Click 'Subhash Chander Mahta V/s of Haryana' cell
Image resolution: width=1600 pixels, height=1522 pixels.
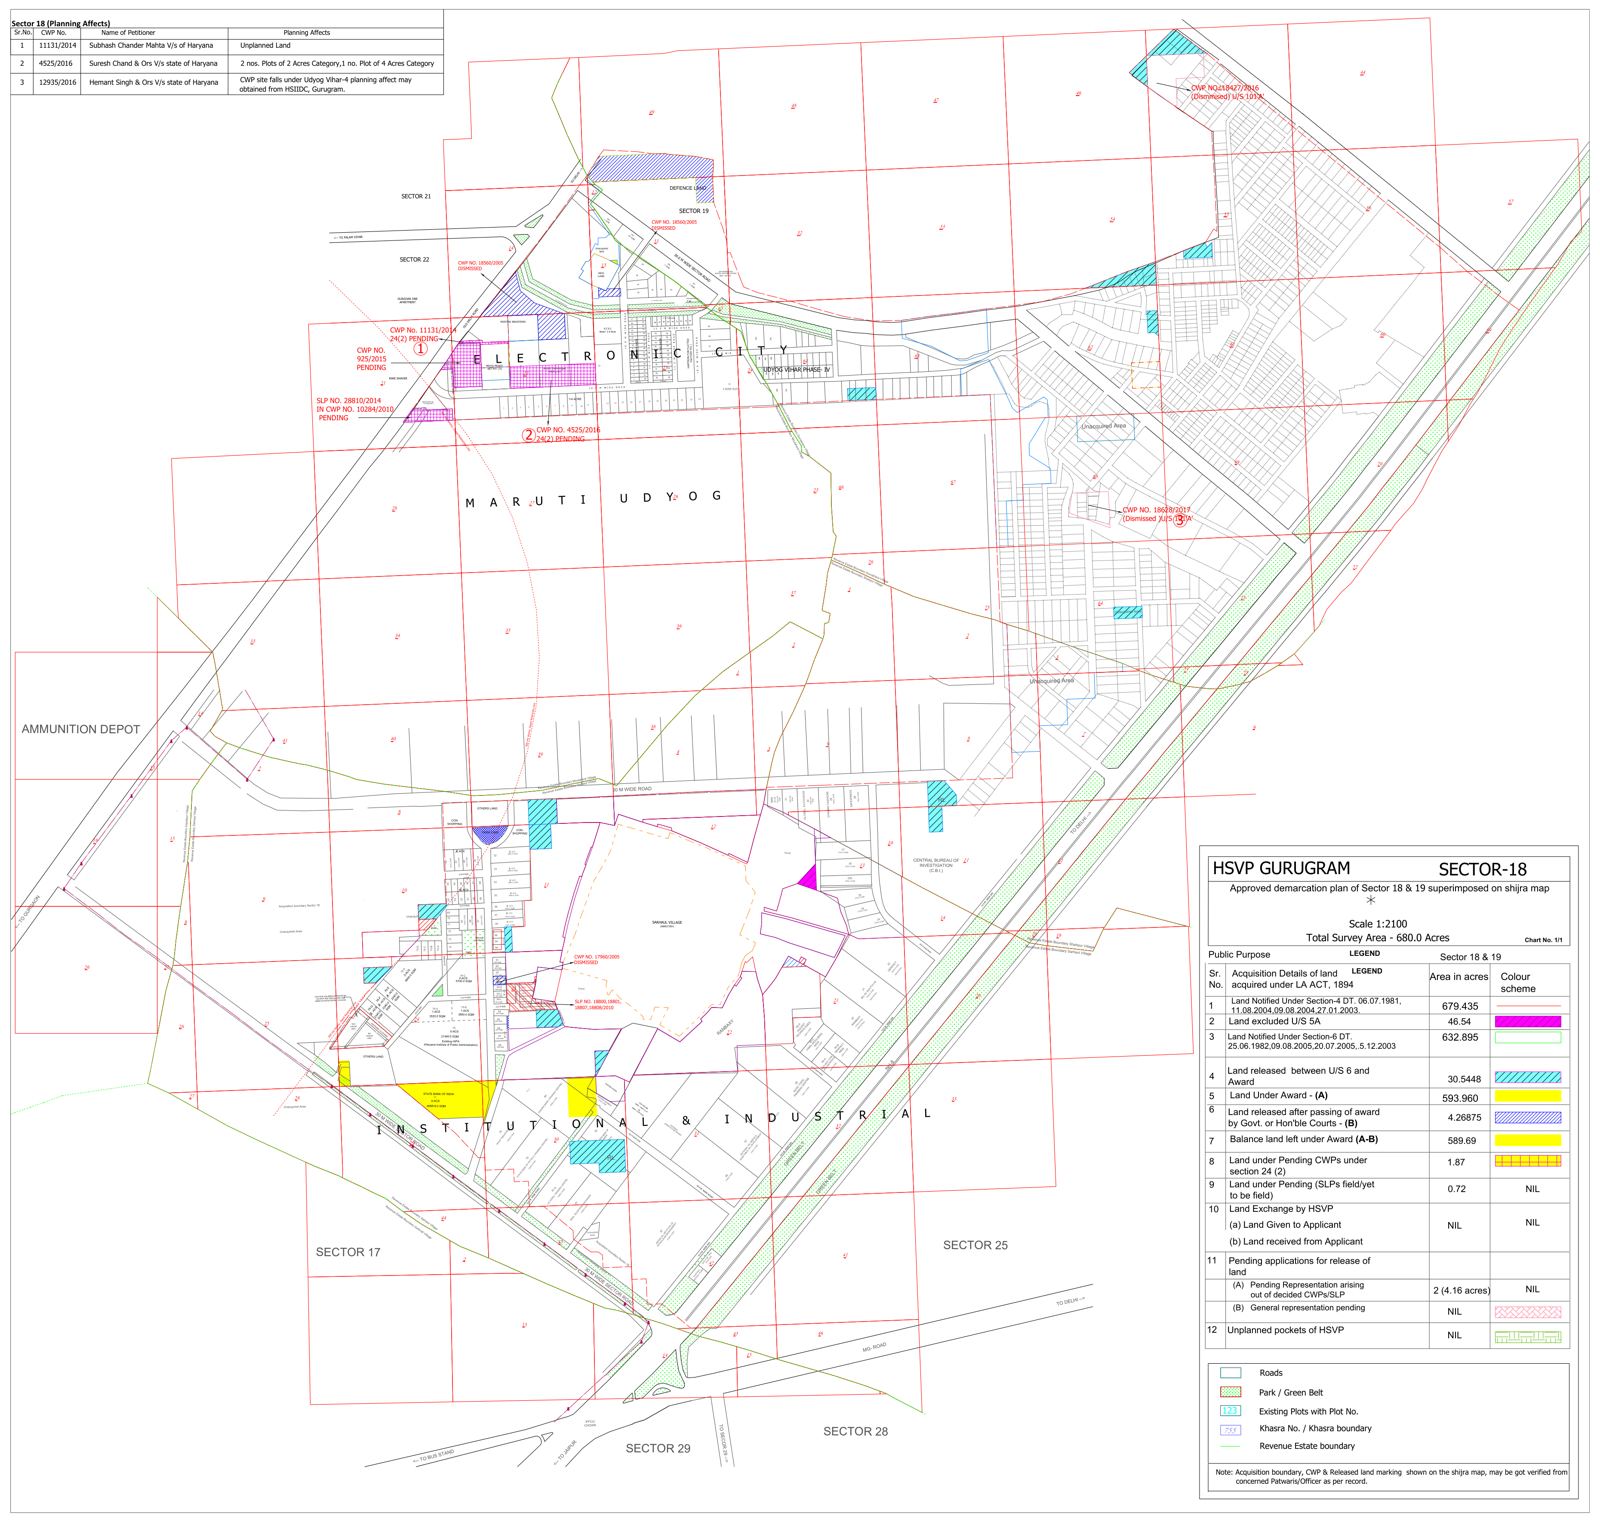pos(151,46)
